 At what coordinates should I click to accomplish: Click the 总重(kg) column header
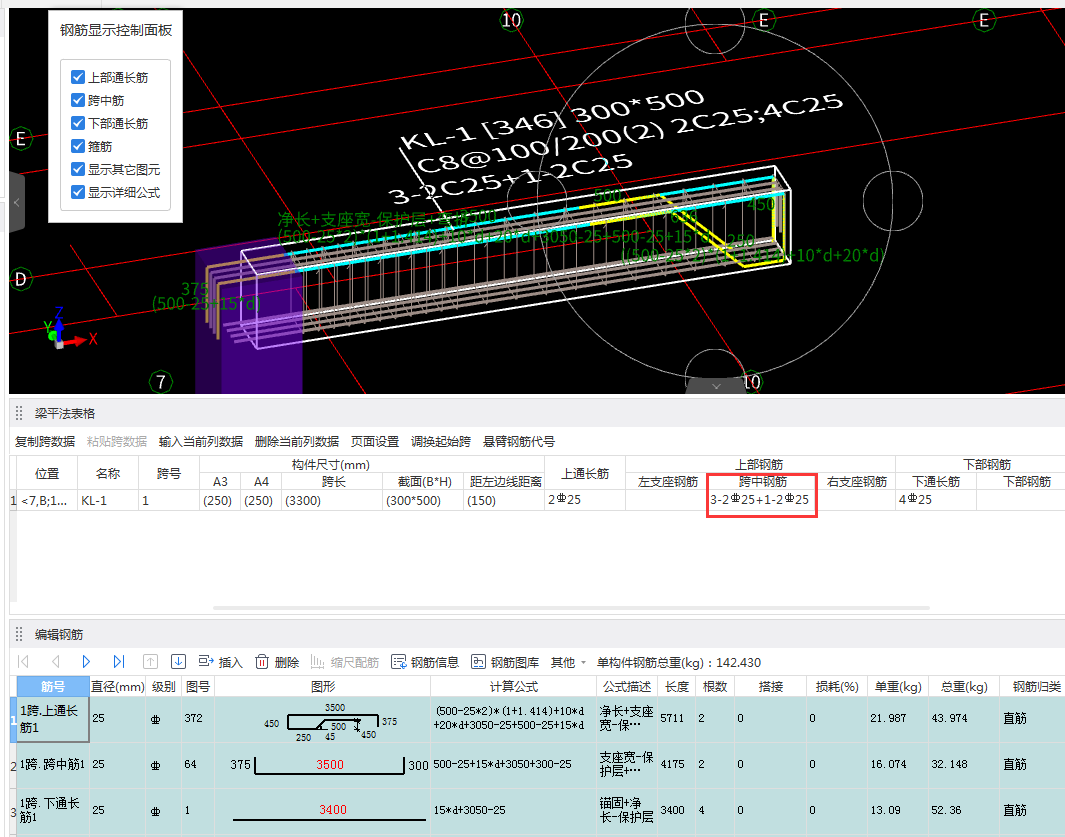tap(962, 686)
